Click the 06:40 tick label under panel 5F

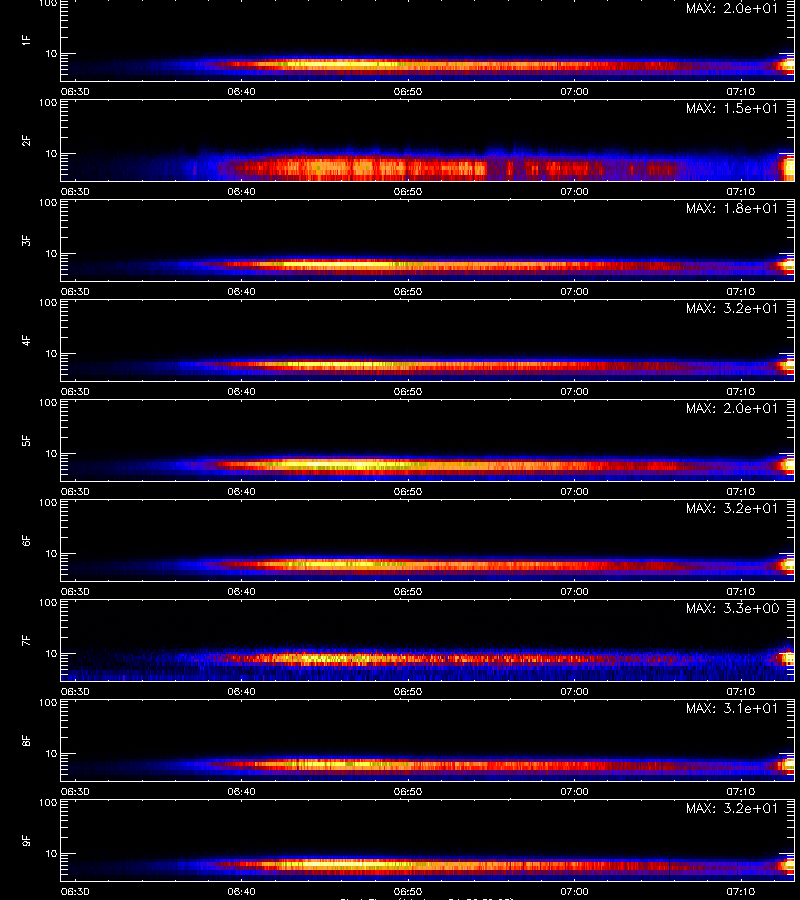pos(242,491)
